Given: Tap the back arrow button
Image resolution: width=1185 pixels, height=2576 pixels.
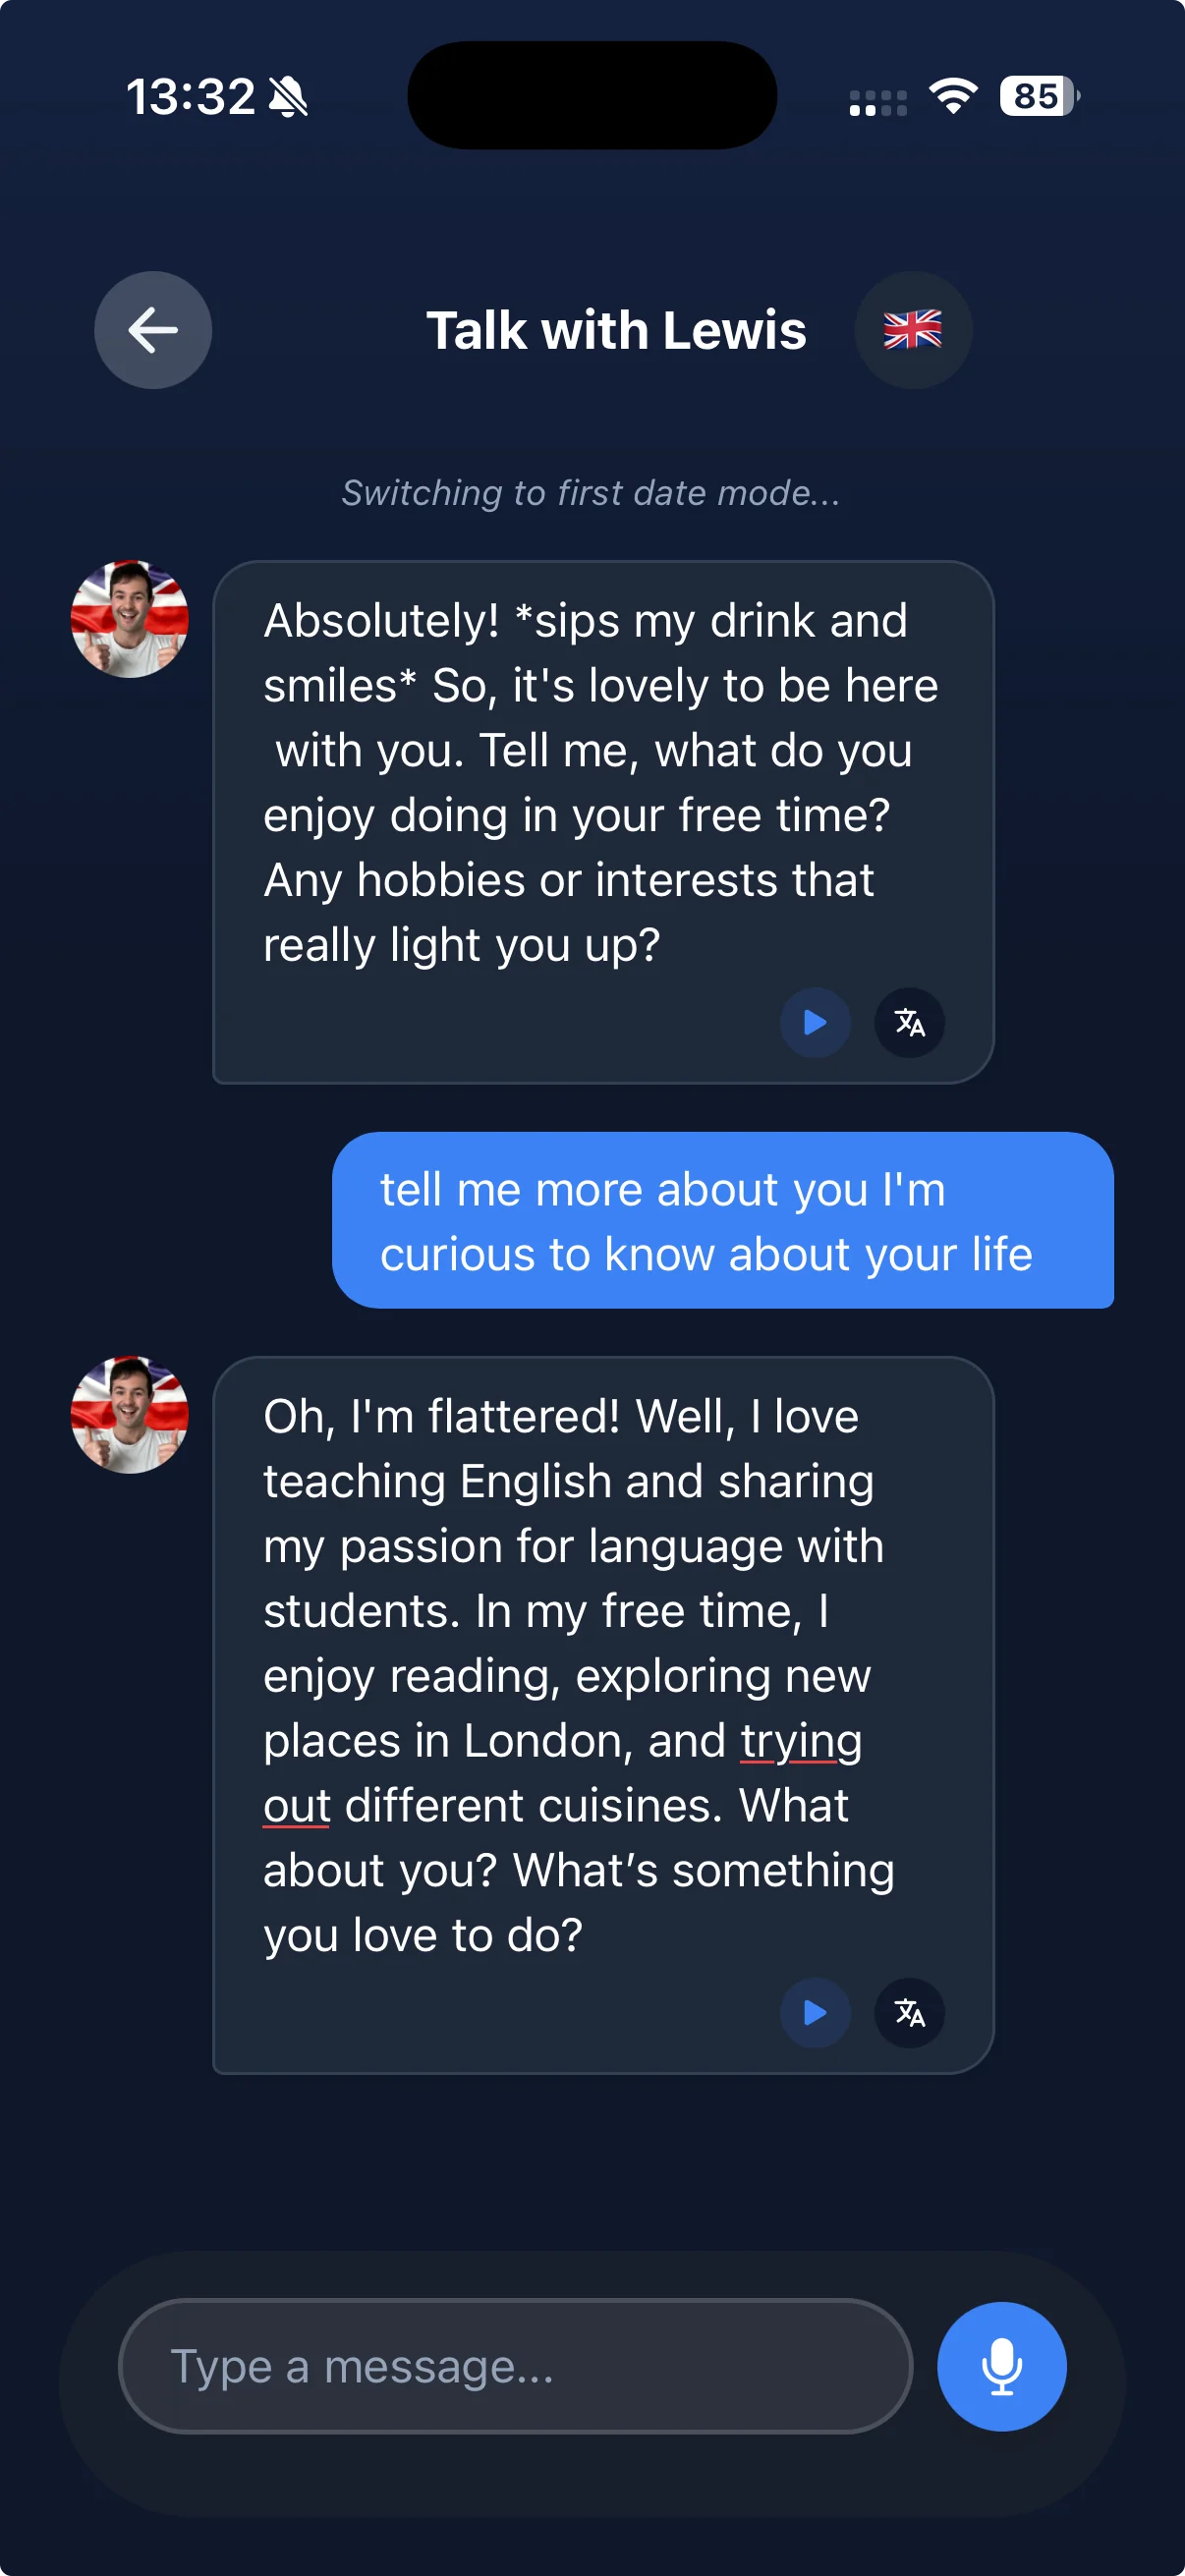Looking at the screenshot, I should point(153,330).
